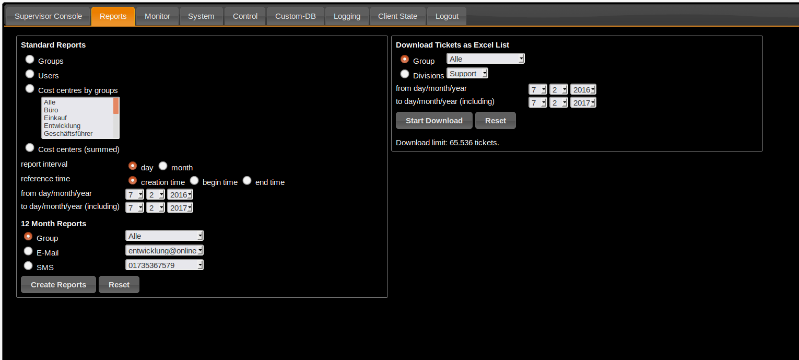
Task: Switch to the Logging tab
Action: (347, 16)
